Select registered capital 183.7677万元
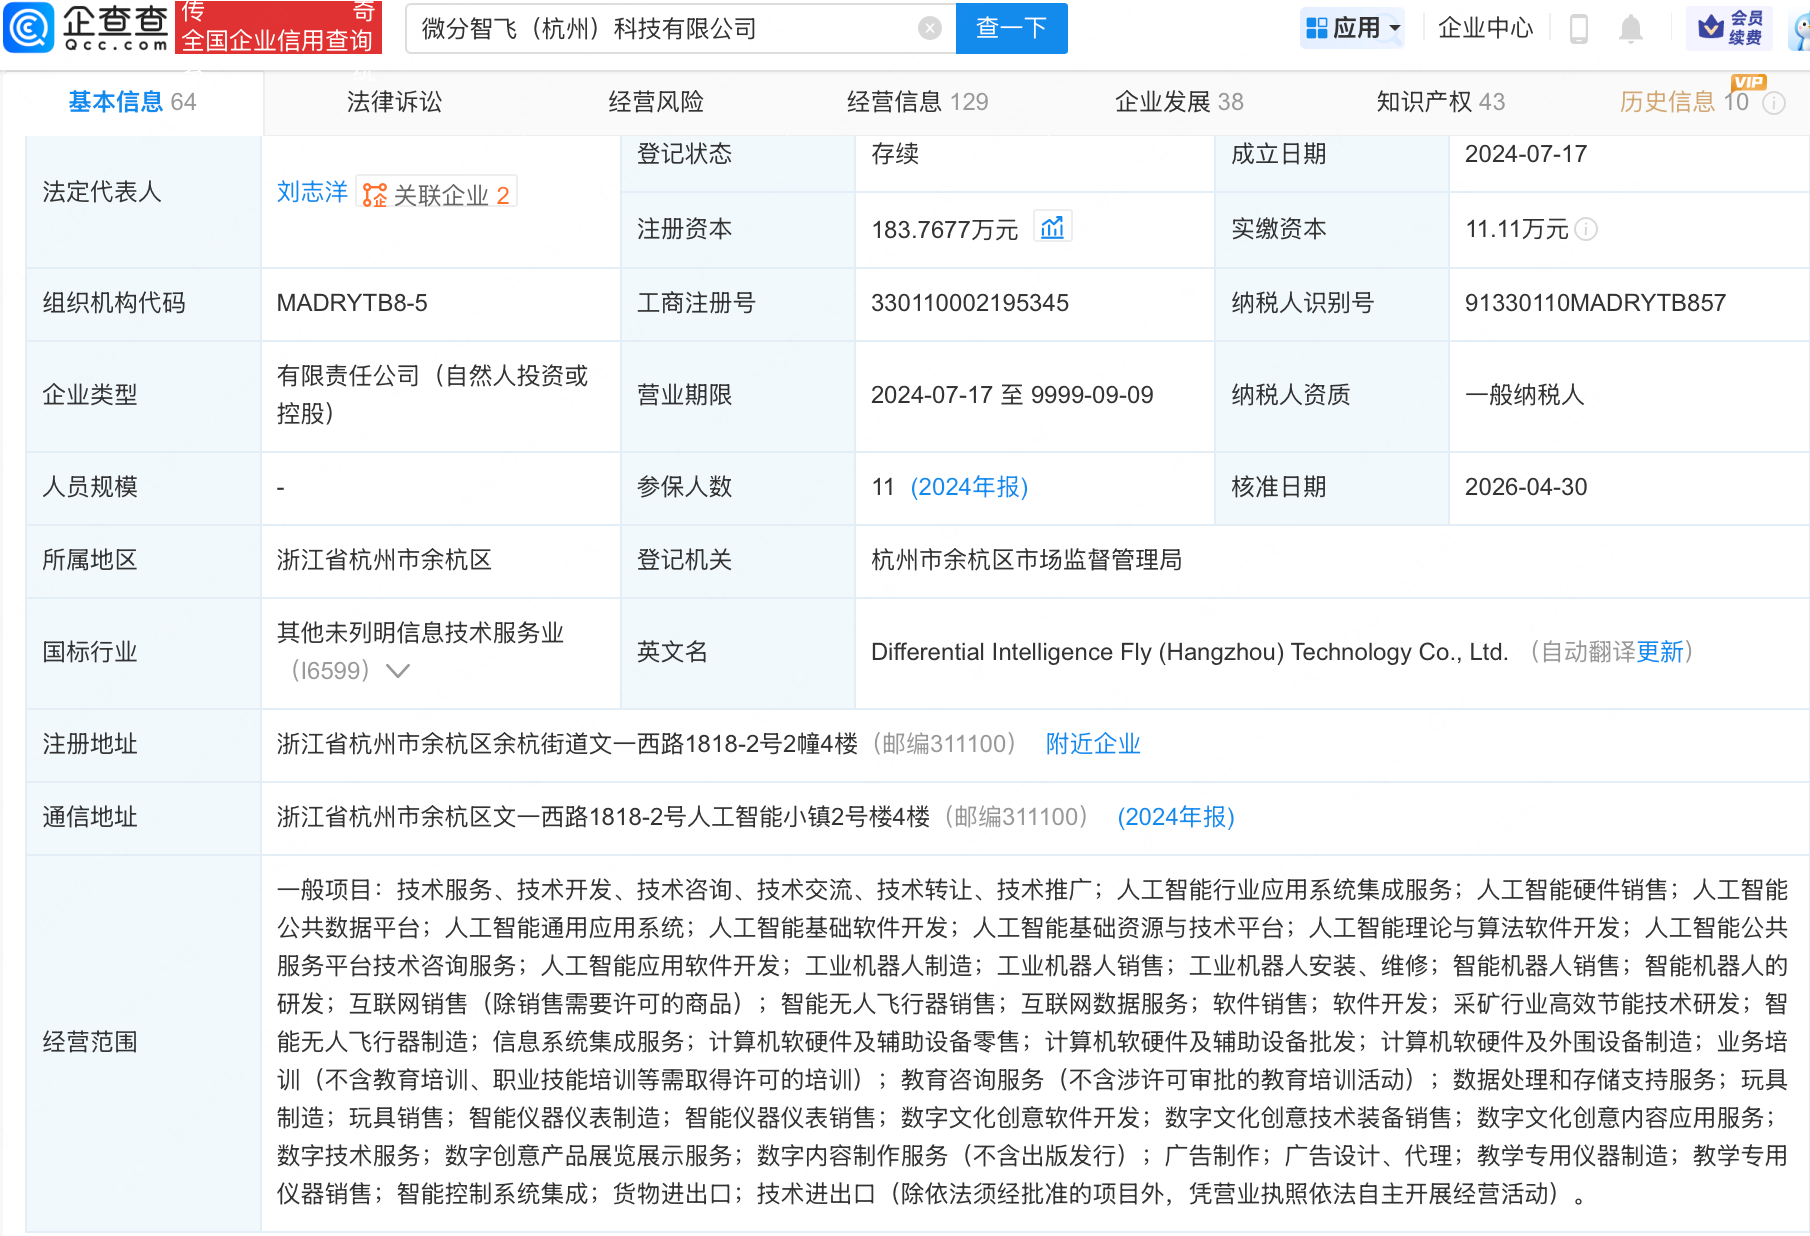 (x=944, y=230)
